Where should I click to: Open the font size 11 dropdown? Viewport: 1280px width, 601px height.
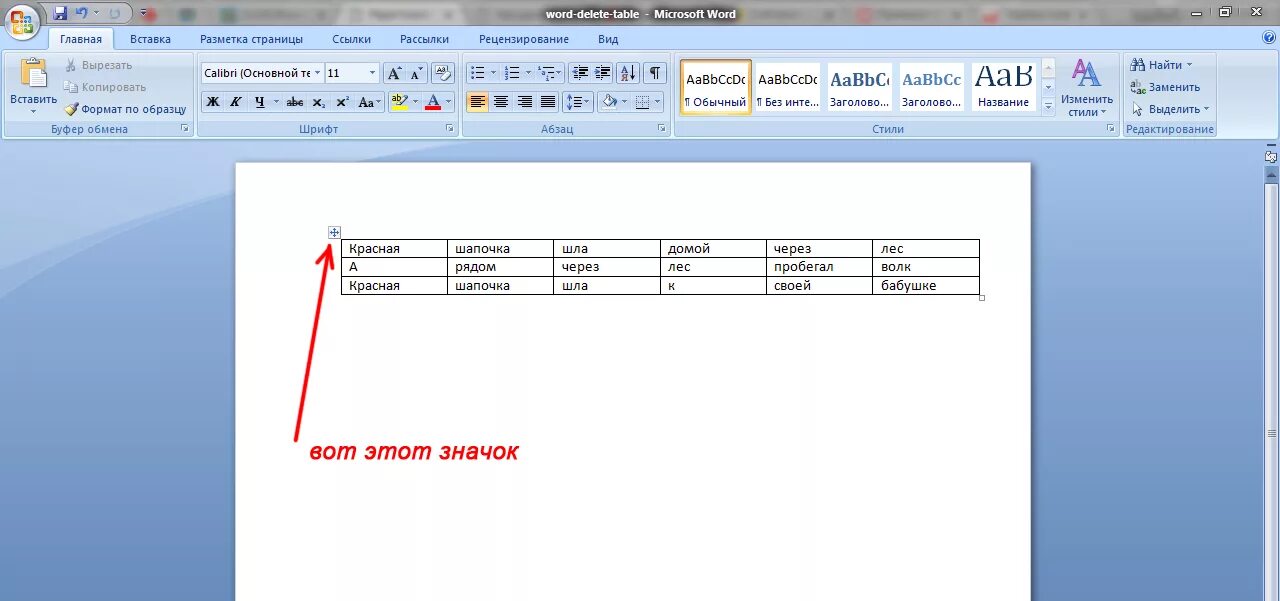(373, 73)
